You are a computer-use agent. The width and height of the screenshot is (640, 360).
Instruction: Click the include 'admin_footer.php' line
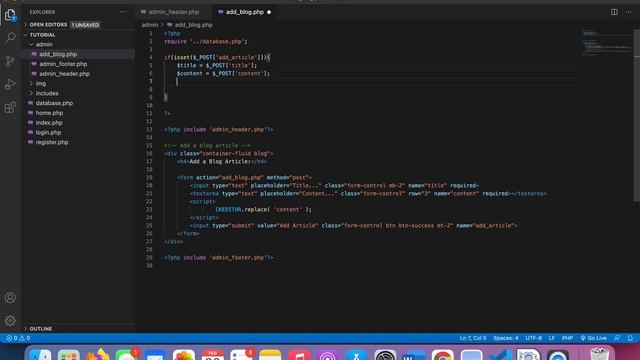pyautogui.click(x=219, y=258)
